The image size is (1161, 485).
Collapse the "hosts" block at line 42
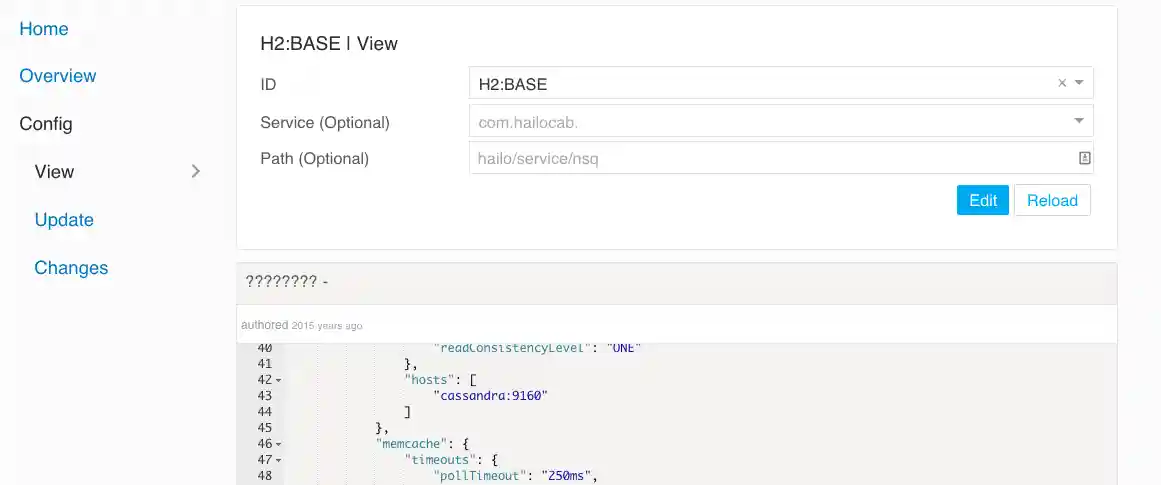[278, 380]
